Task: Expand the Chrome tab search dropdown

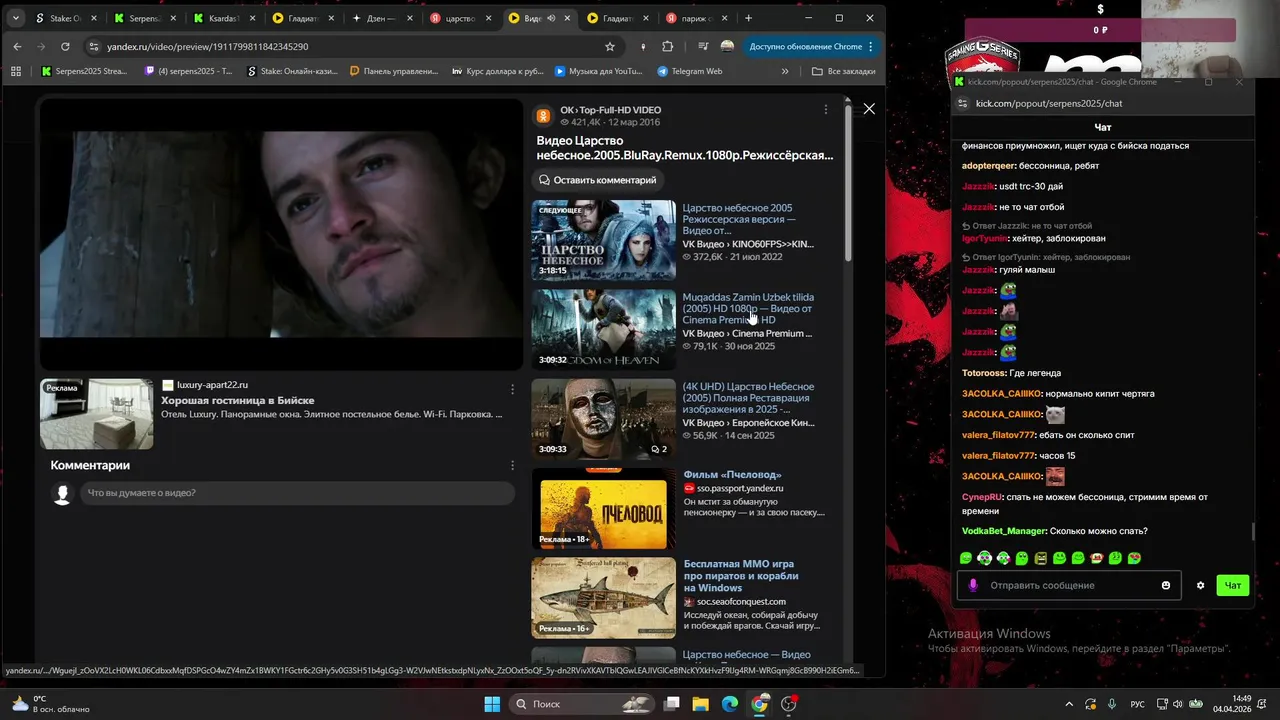Action: coord(16,18)
